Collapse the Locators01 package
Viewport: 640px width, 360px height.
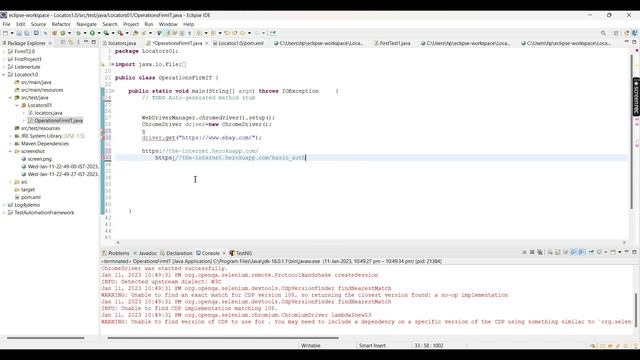tap(17, 105)
